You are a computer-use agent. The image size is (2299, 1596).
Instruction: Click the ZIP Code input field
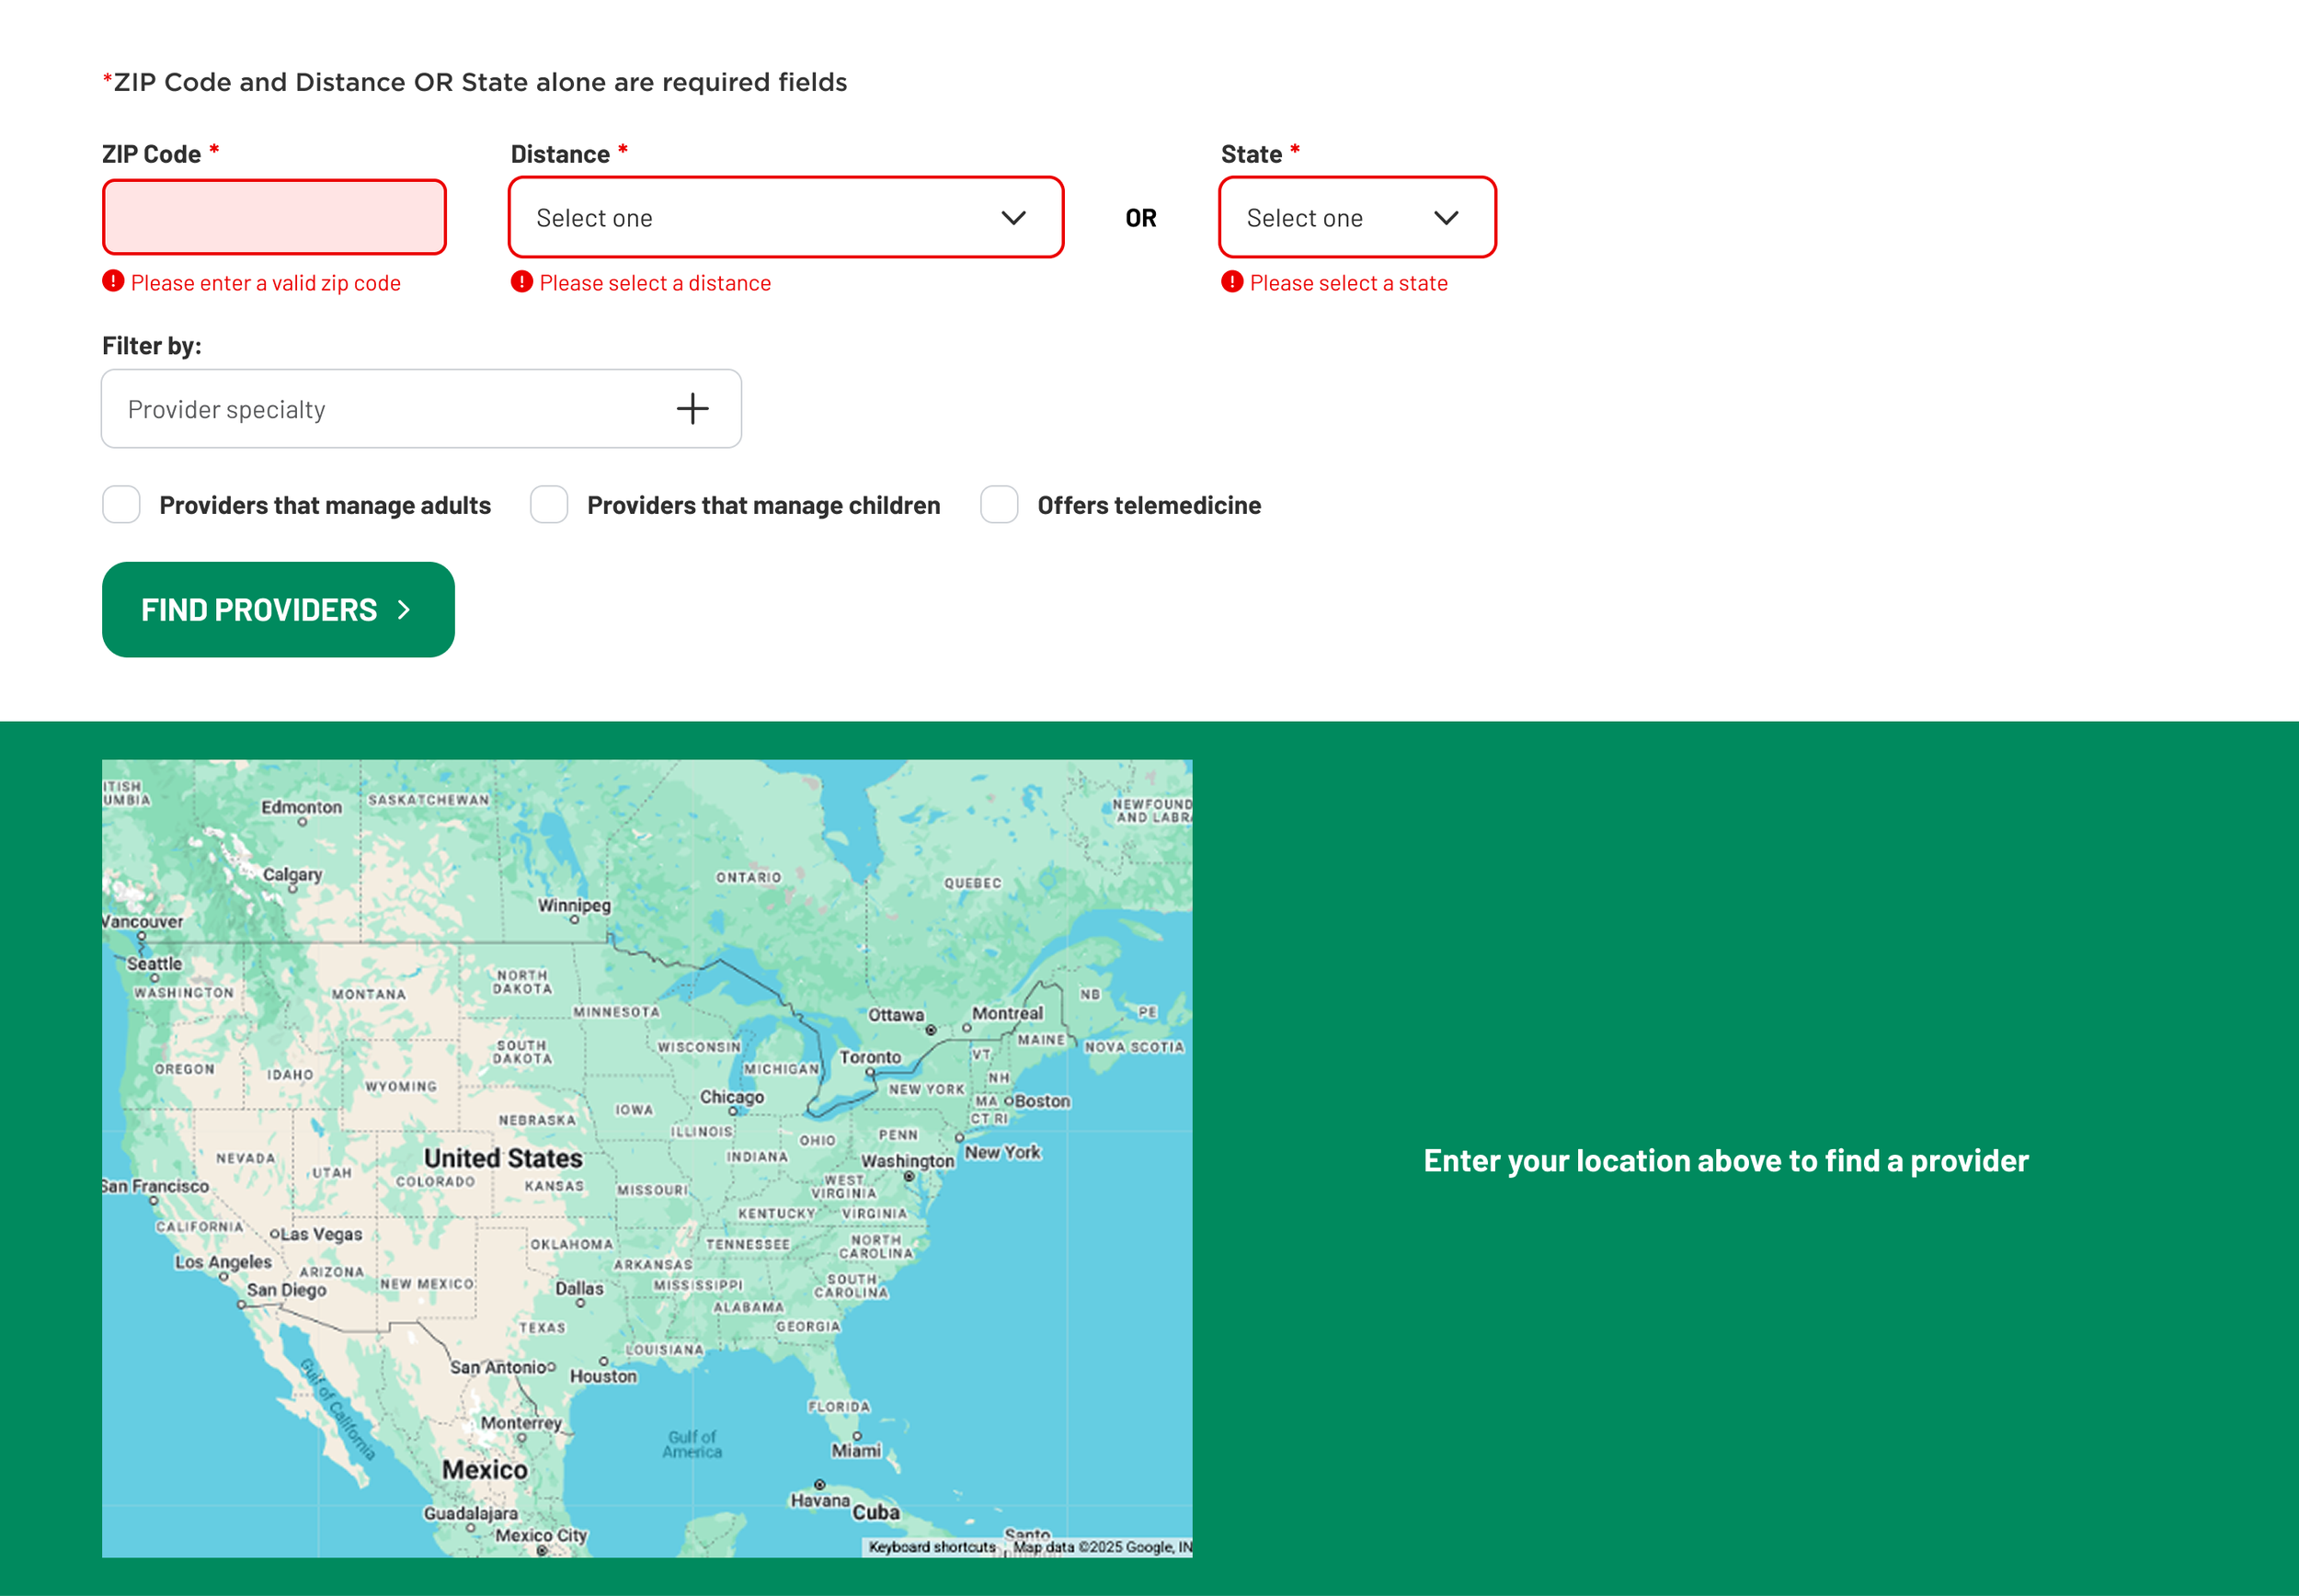(x=274, y=217)
